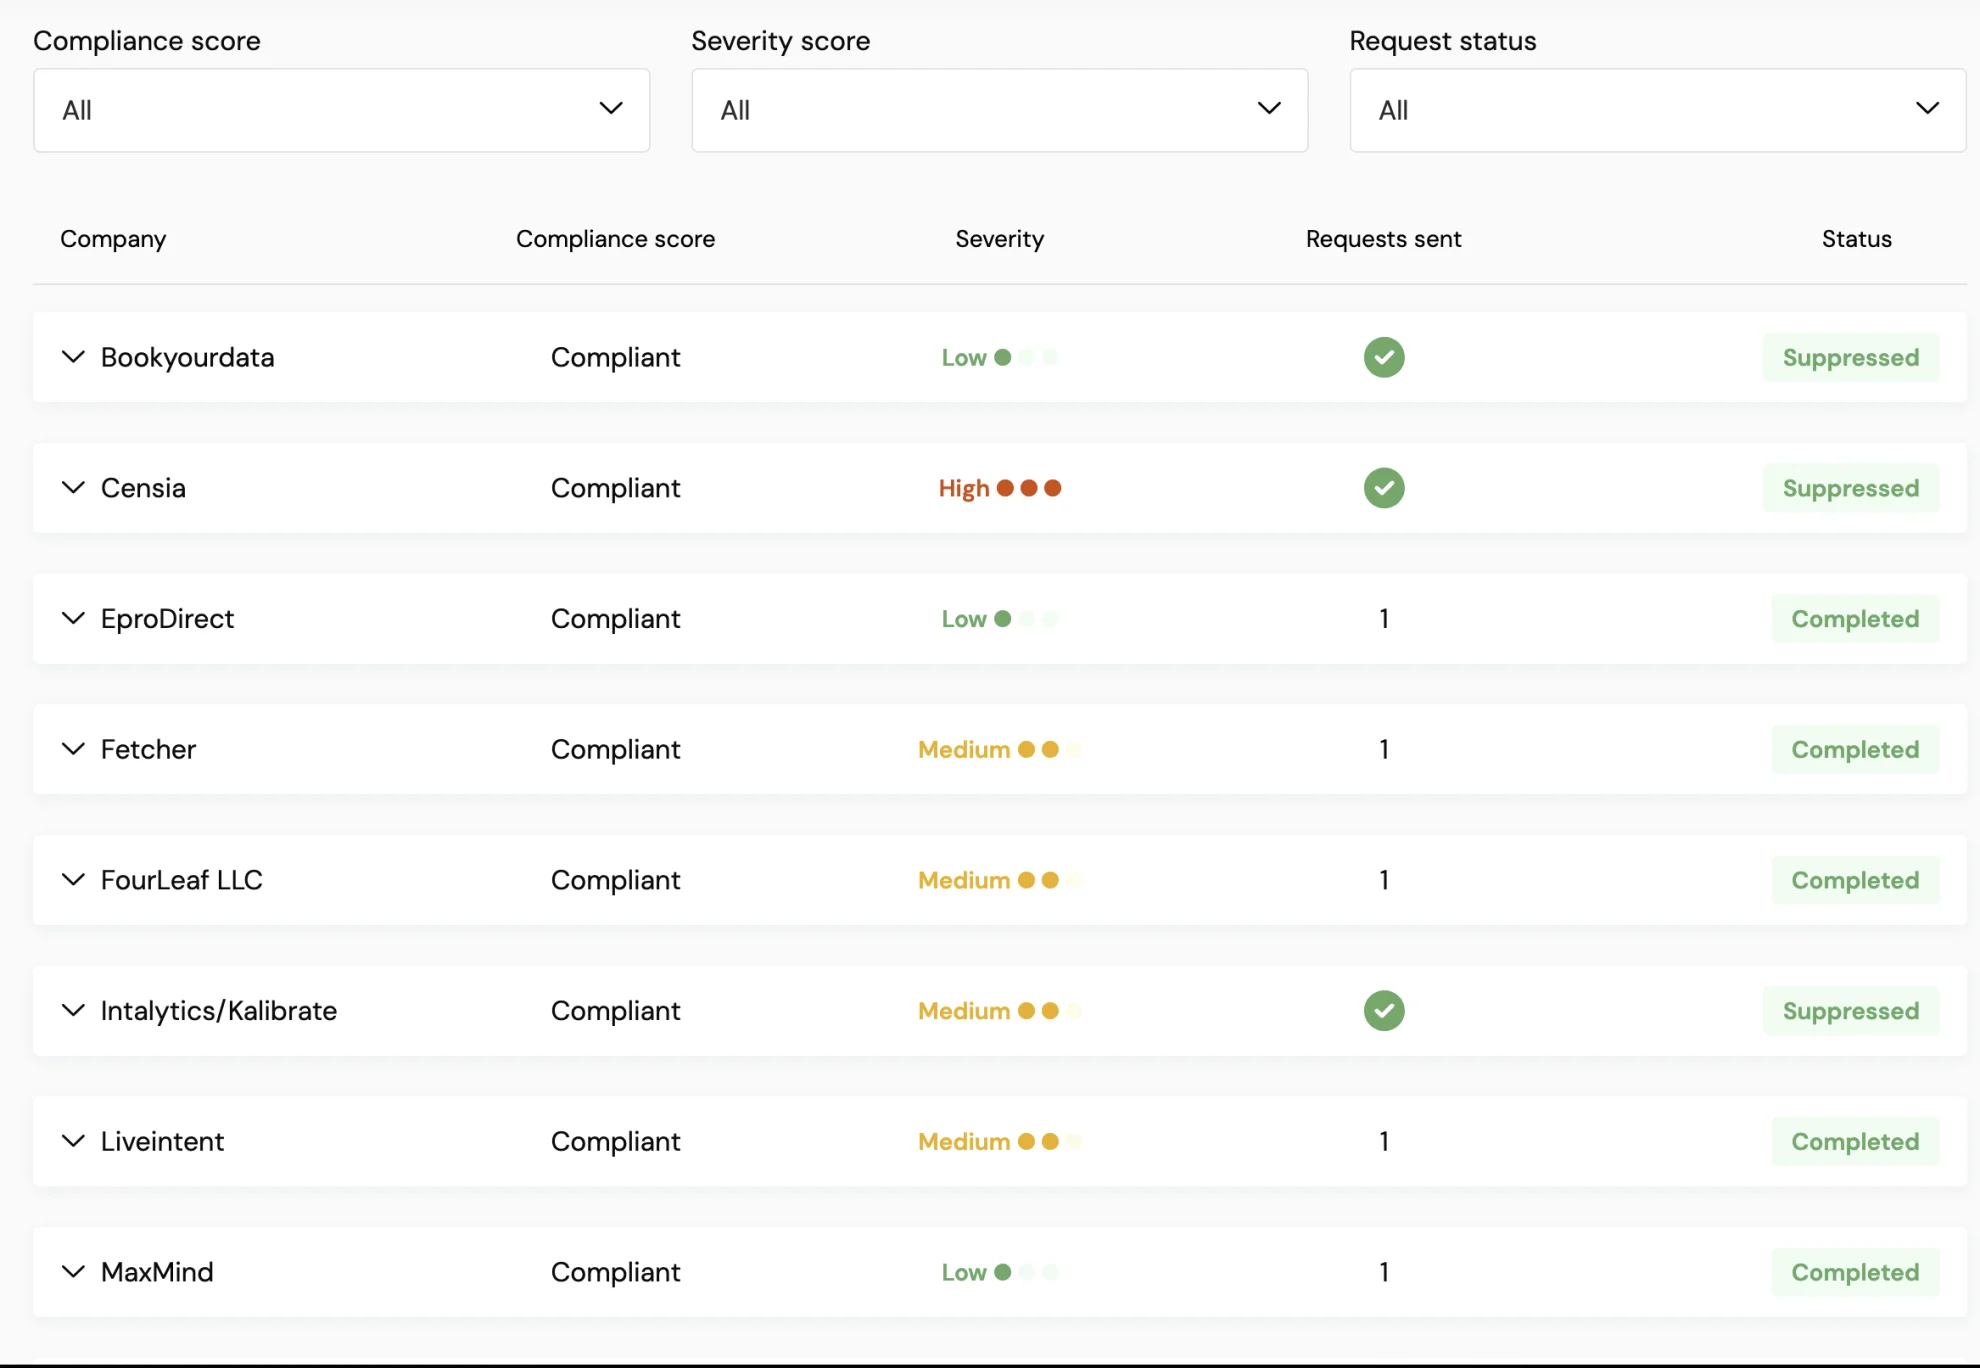
Task: Click Compliant in the MaxMind row
Action: (615, 1272)
